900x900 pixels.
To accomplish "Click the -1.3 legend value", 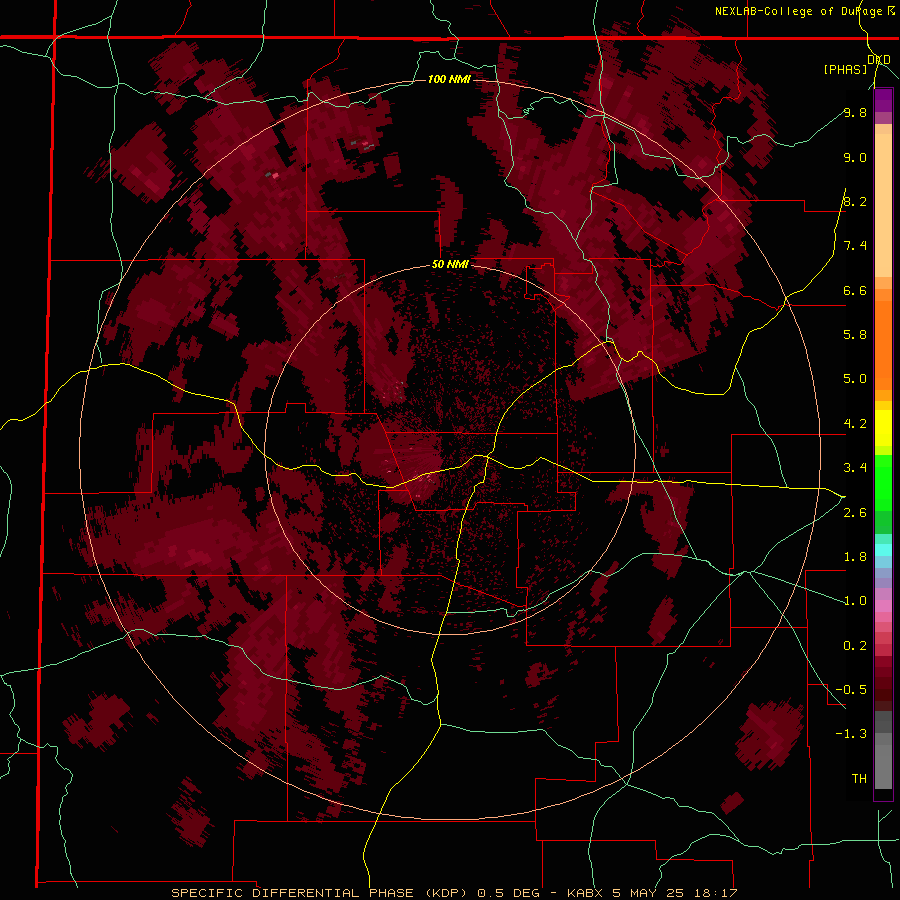I will click(x=852, y=734).
